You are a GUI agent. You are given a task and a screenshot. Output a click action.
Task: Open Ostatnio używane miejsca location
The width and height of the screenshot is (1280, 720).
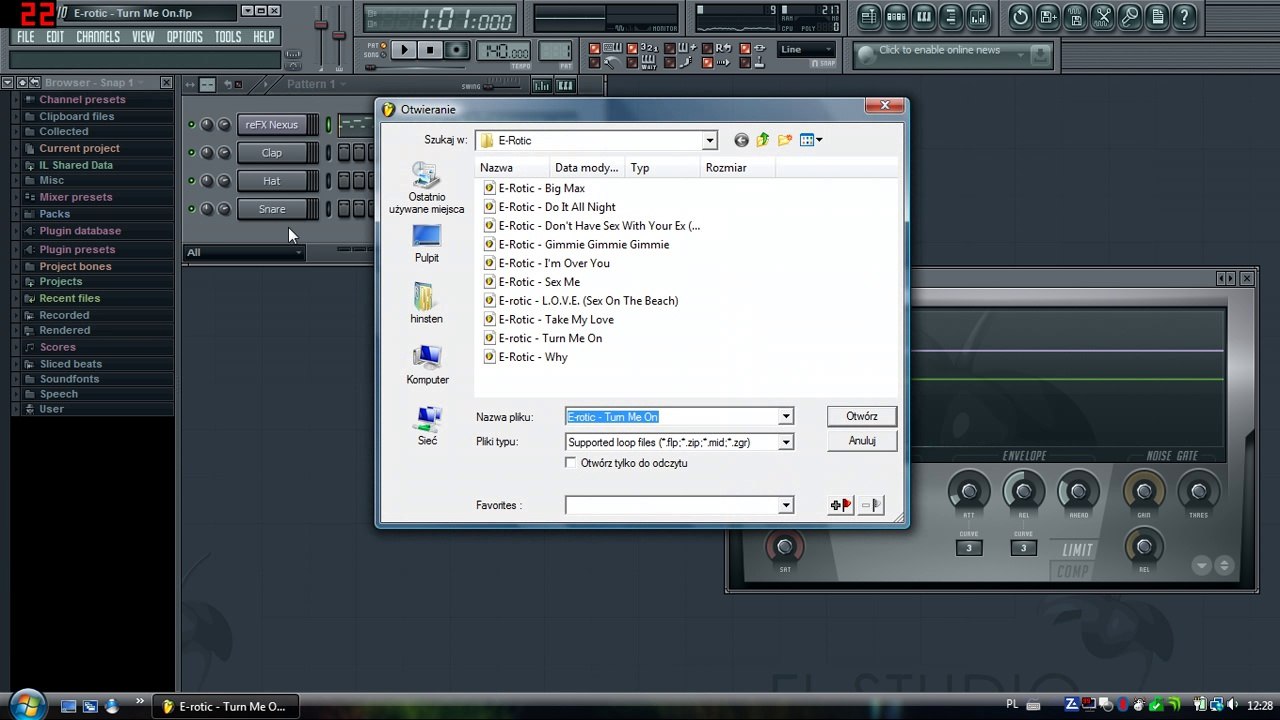[x=426, y=188]
